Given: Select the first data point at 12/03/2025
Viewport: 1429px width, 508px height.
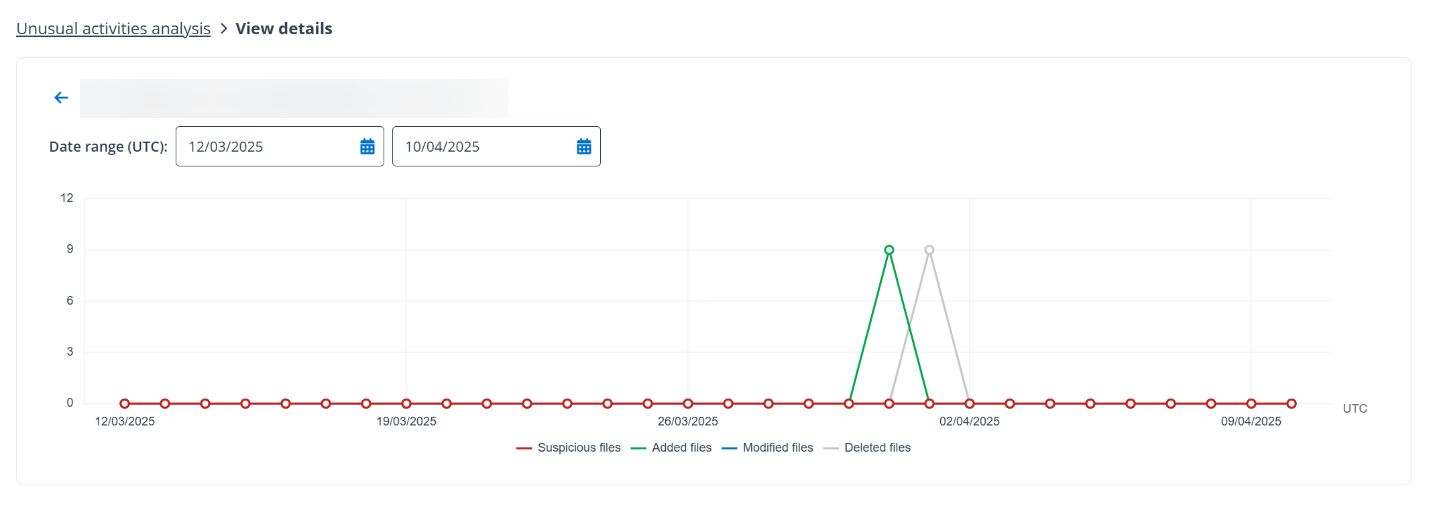Looking at the screenshot, I should [125, 404].
